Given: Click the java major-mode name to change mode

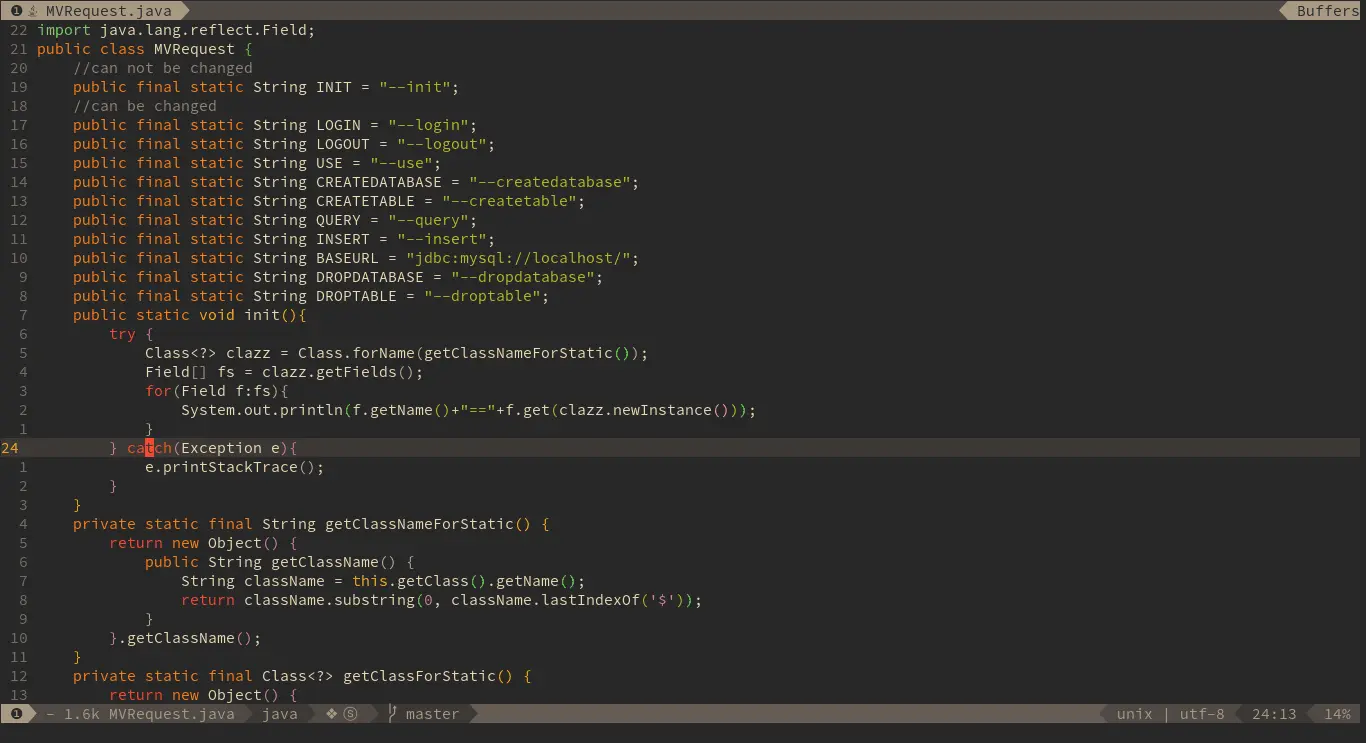Looking at the screenshot, I should pos(280,714).
